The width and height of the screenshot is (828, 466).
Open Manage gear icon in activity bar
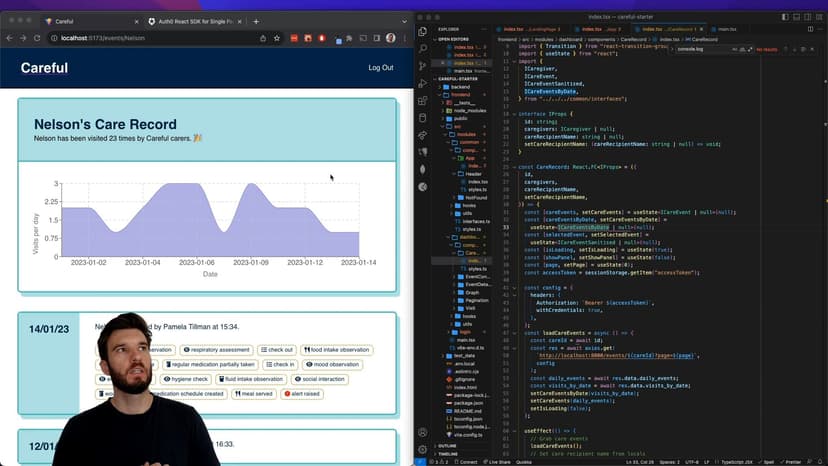(424, 450)
